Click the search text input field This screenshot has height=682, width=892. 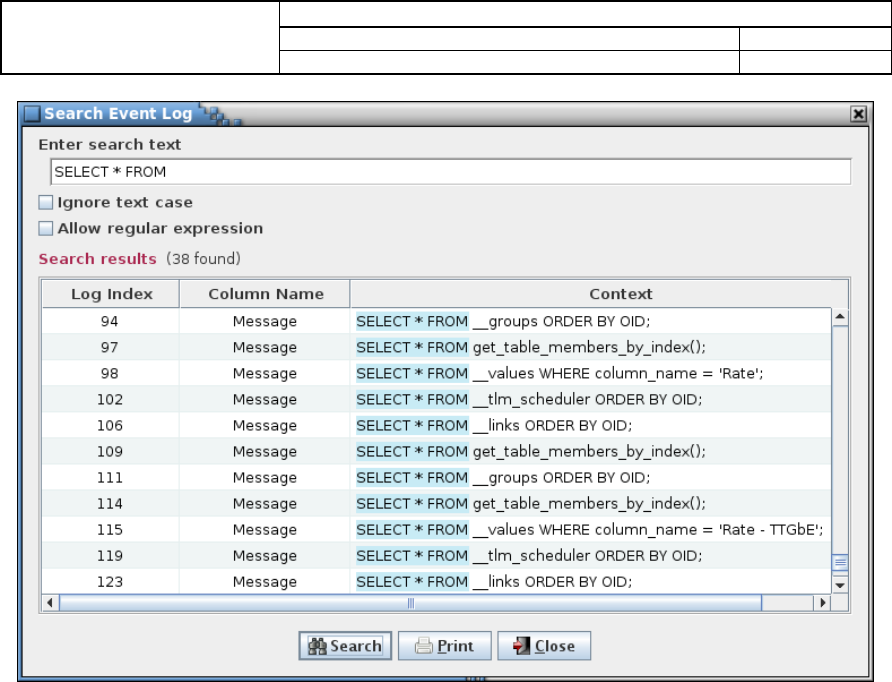tap(451, 172)
